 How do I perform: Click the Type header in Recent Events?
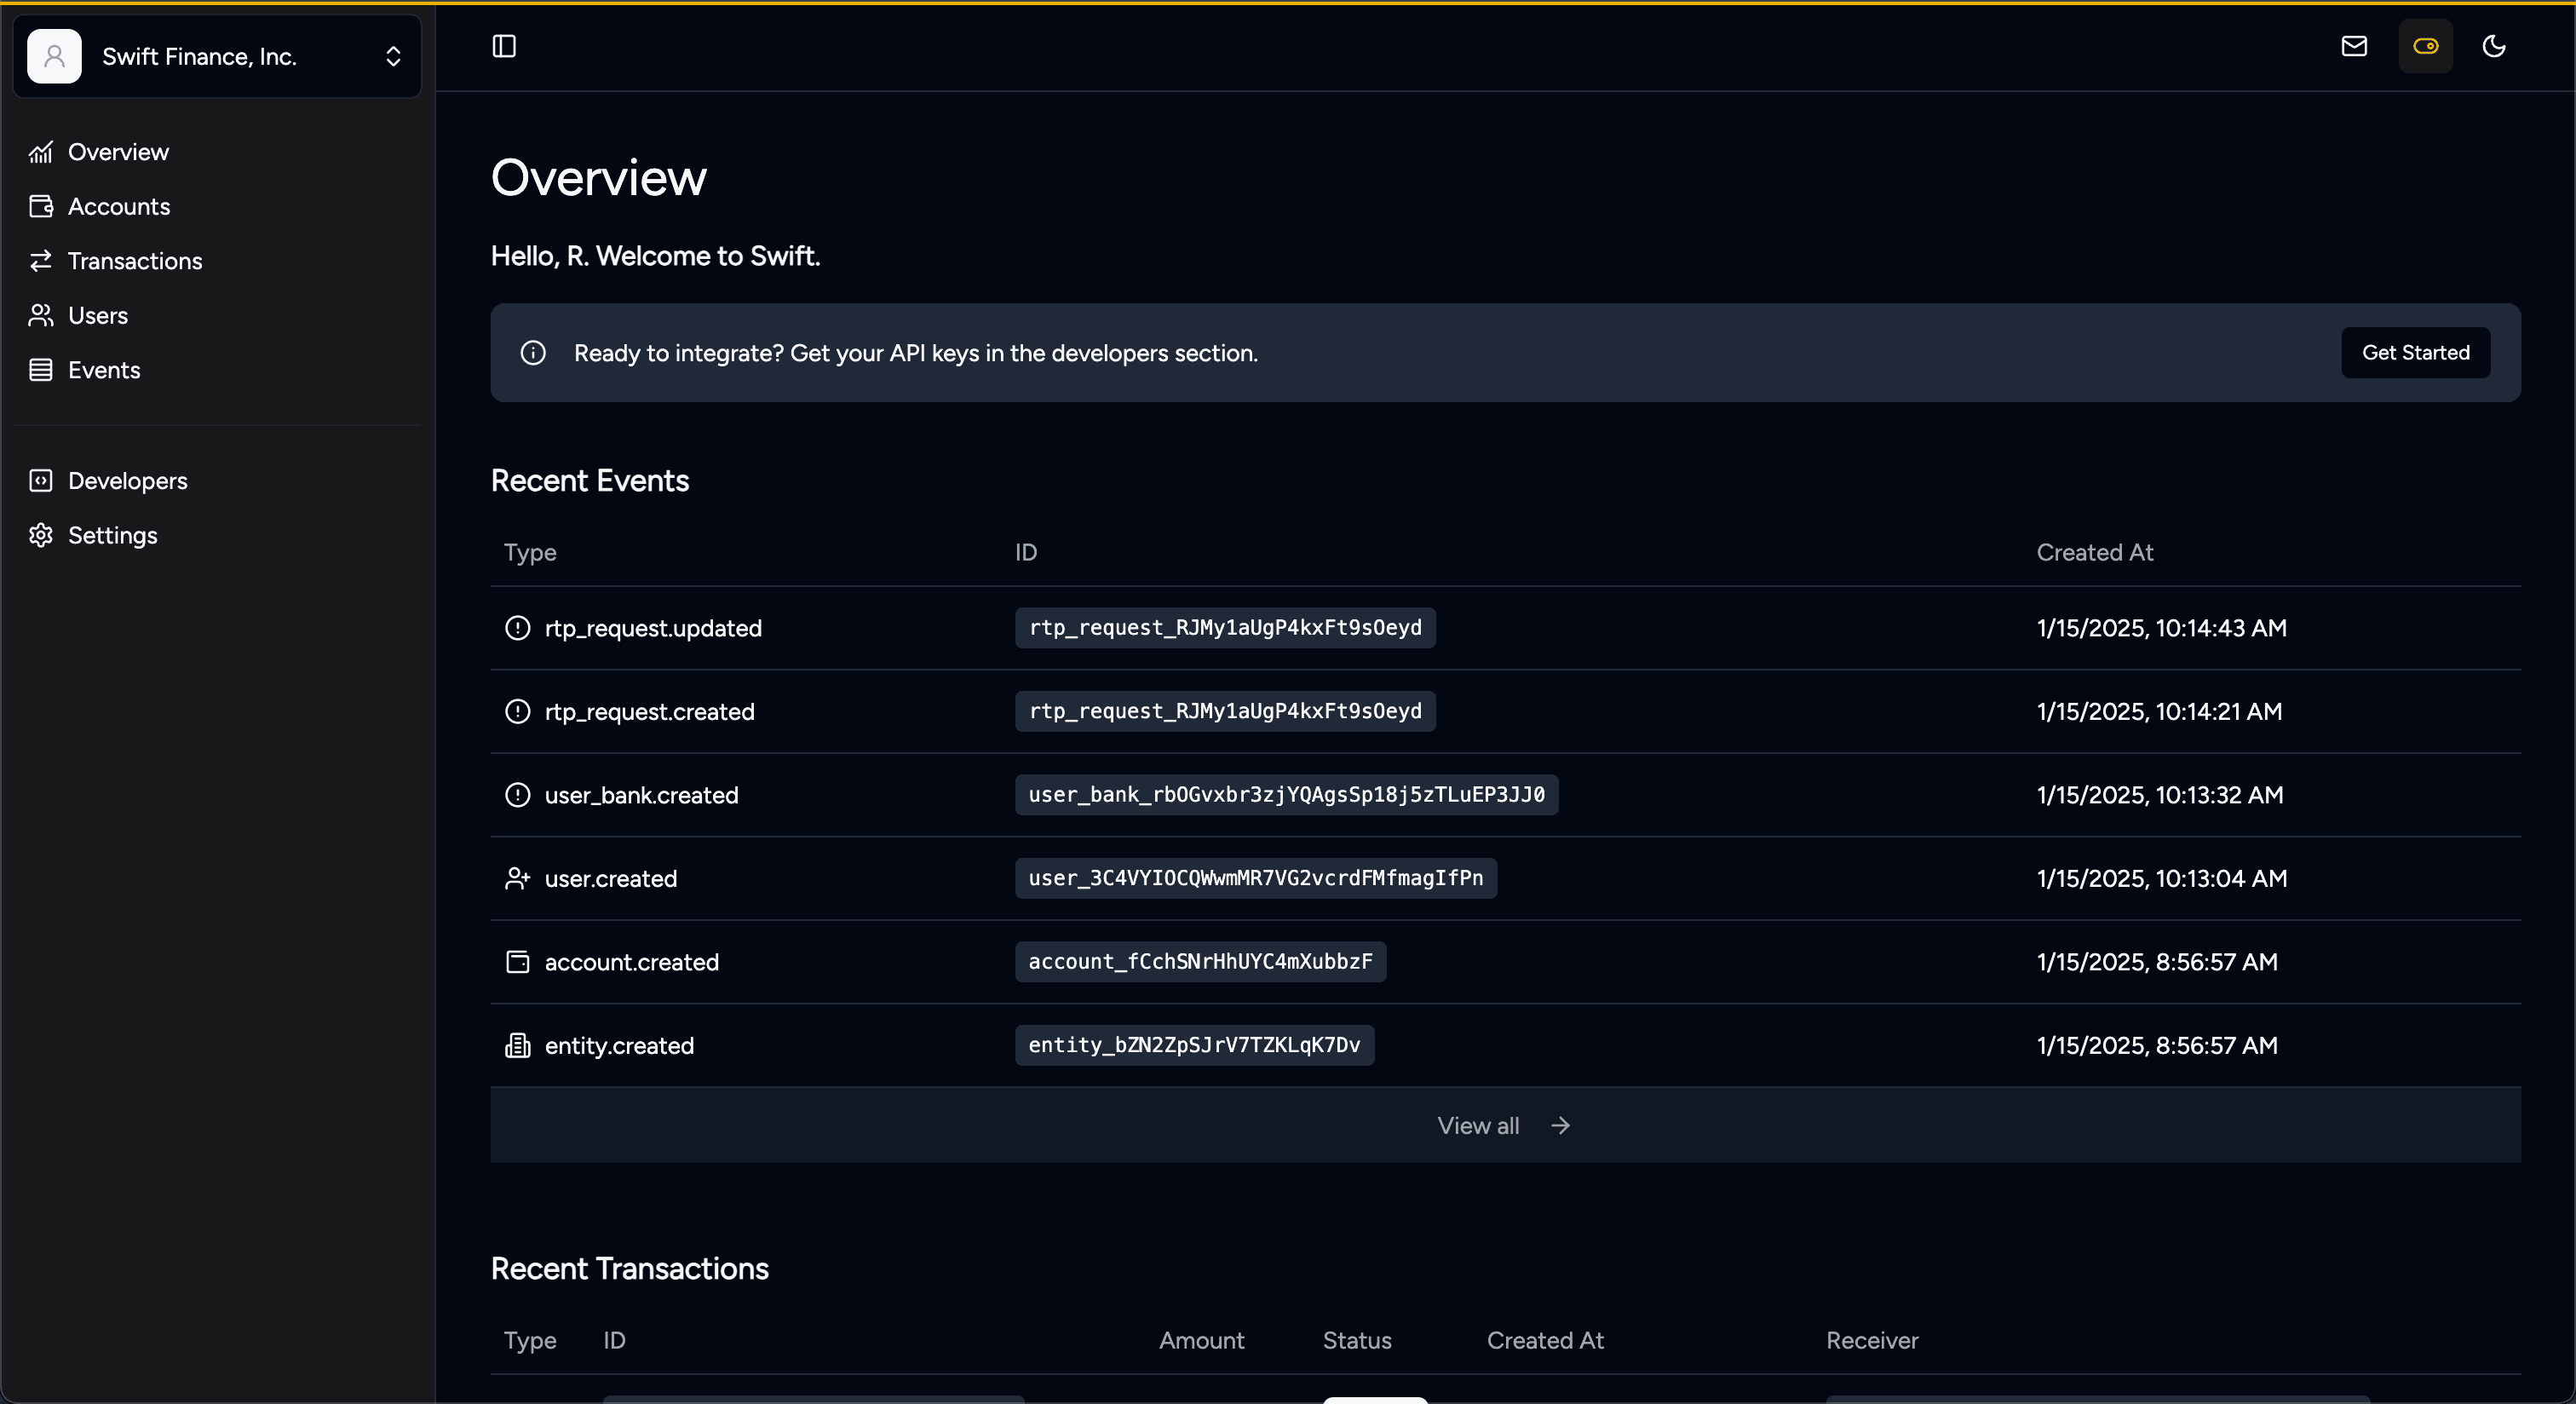530,552
